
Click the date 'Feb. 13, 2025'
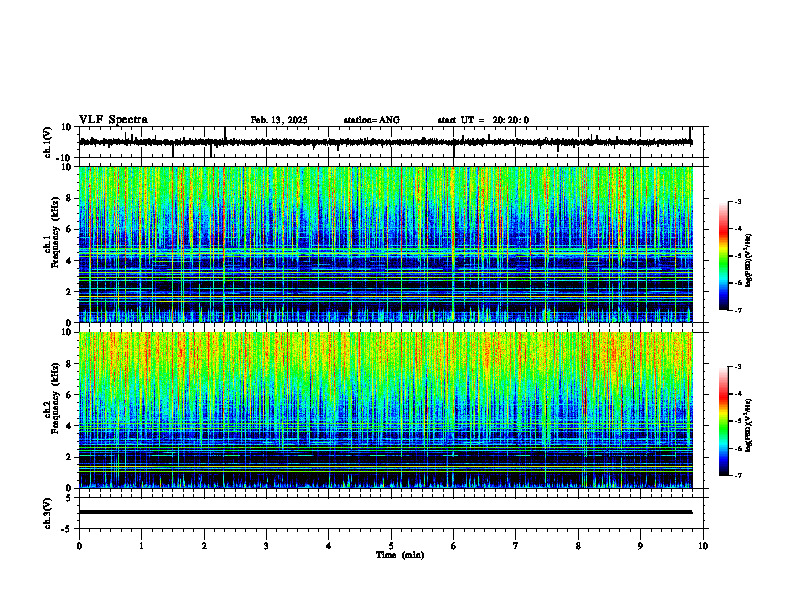pos(279,120)
